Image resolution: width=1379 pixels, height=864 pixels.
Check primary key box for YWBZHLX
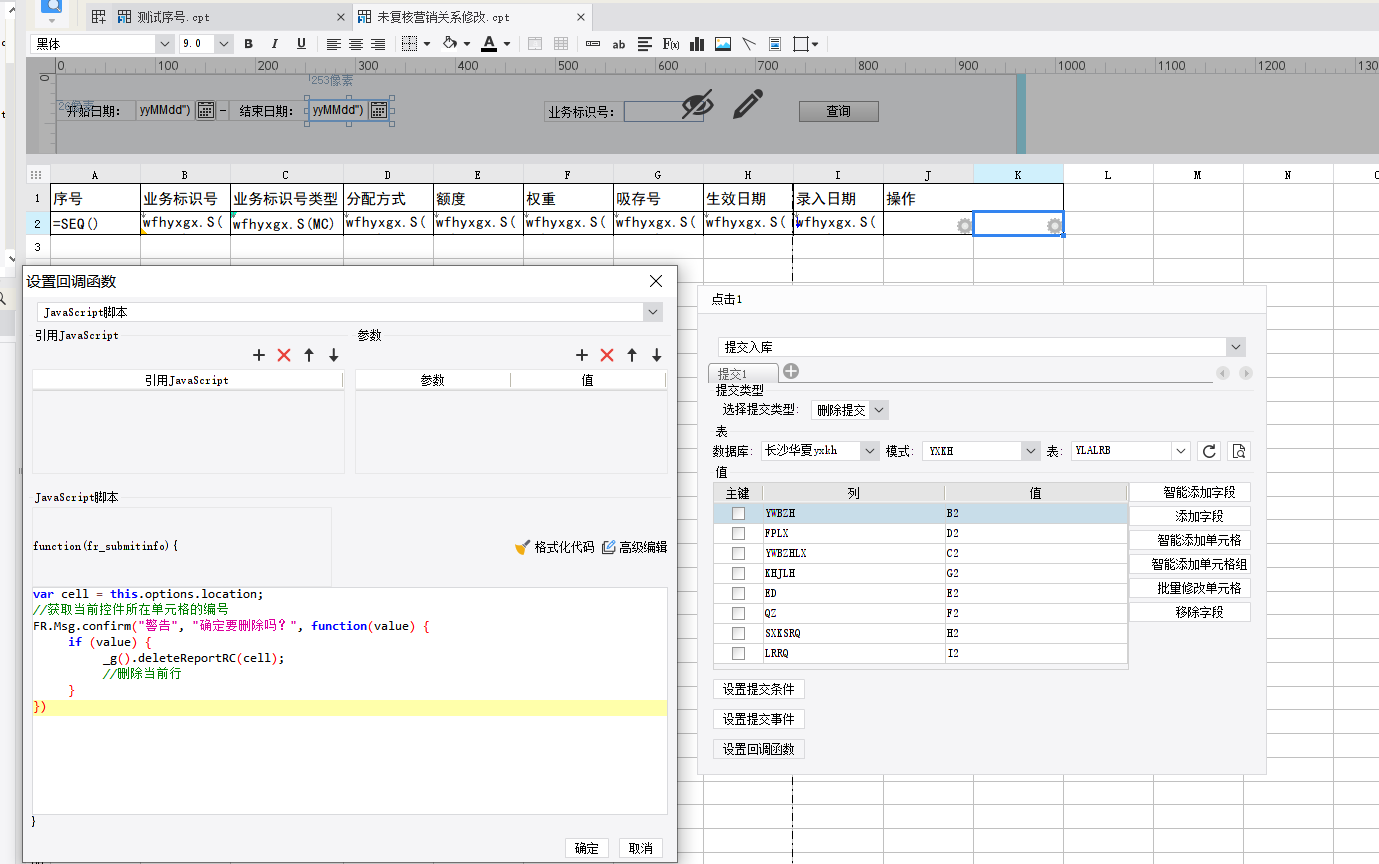pyautogui.click(x=738, y=553)
